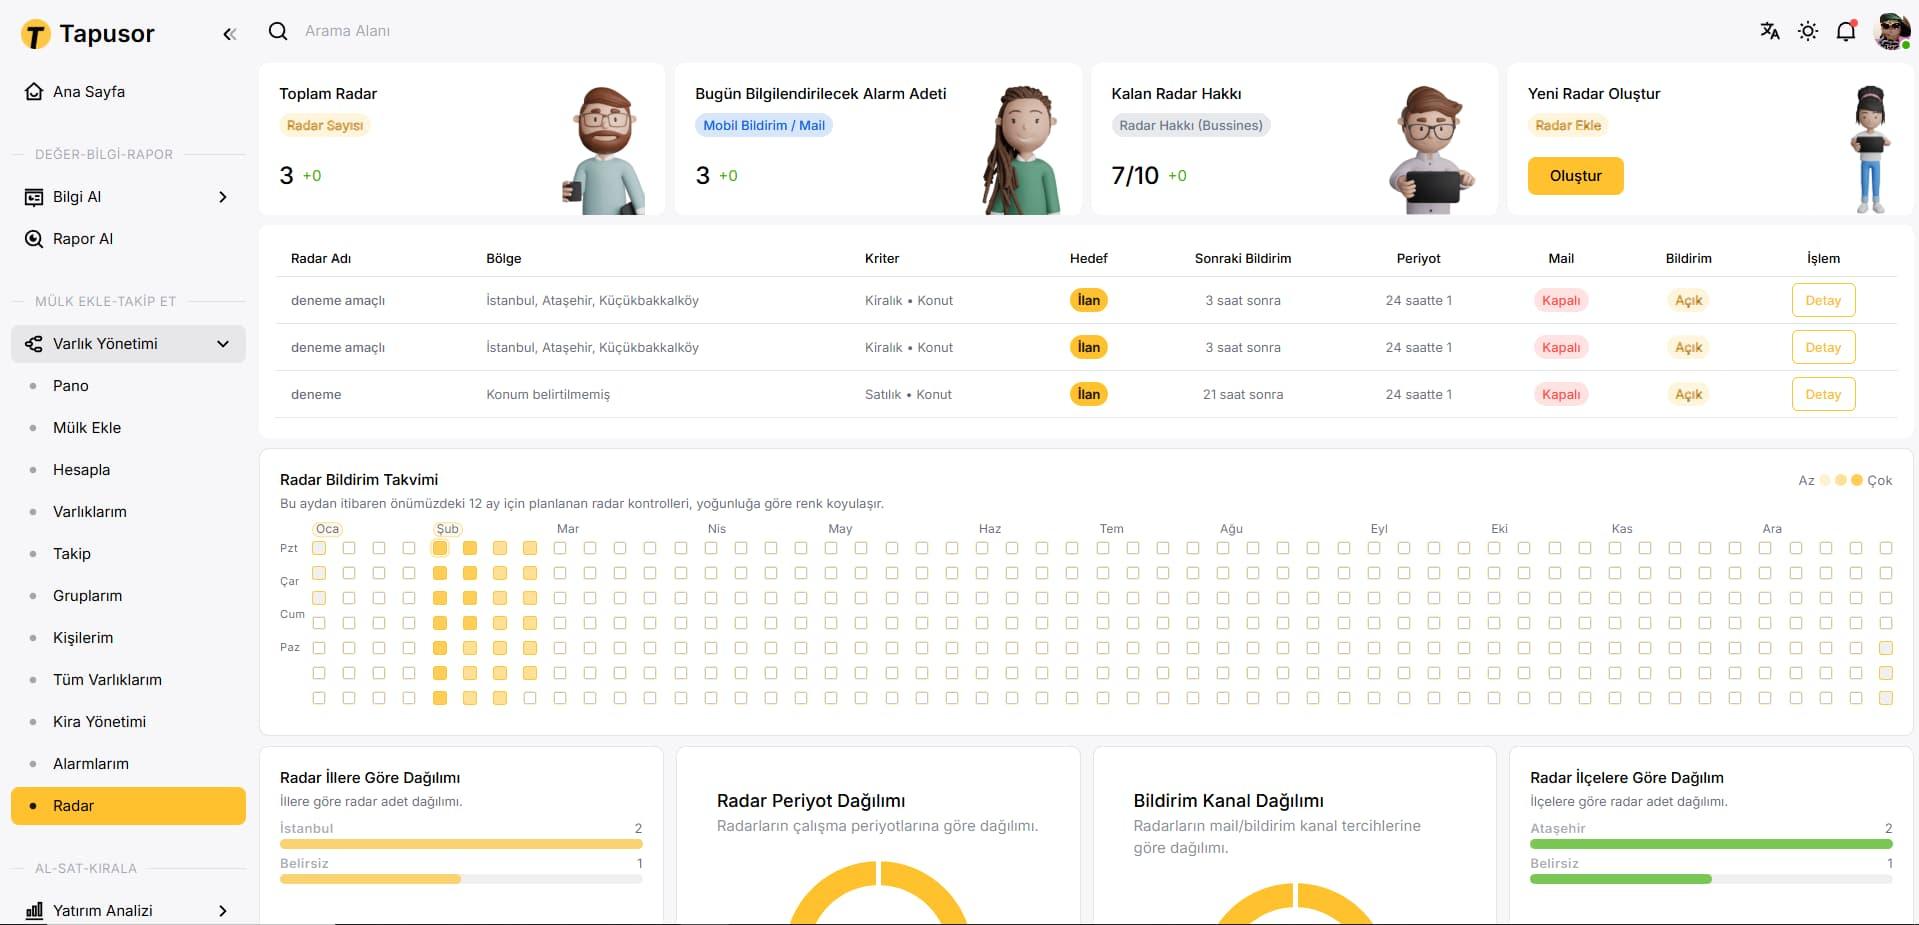Screen dimensions: 1919x925
Task: Click the Sonraki Bildirim column header
Action: point(1243,258)
